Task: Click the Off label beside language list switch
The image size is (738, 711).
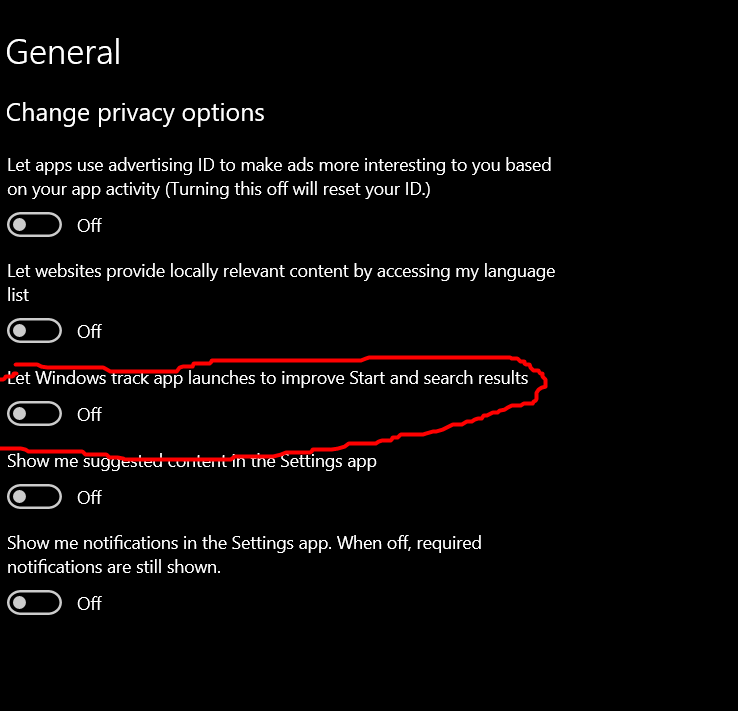Action: coord(89,331)
